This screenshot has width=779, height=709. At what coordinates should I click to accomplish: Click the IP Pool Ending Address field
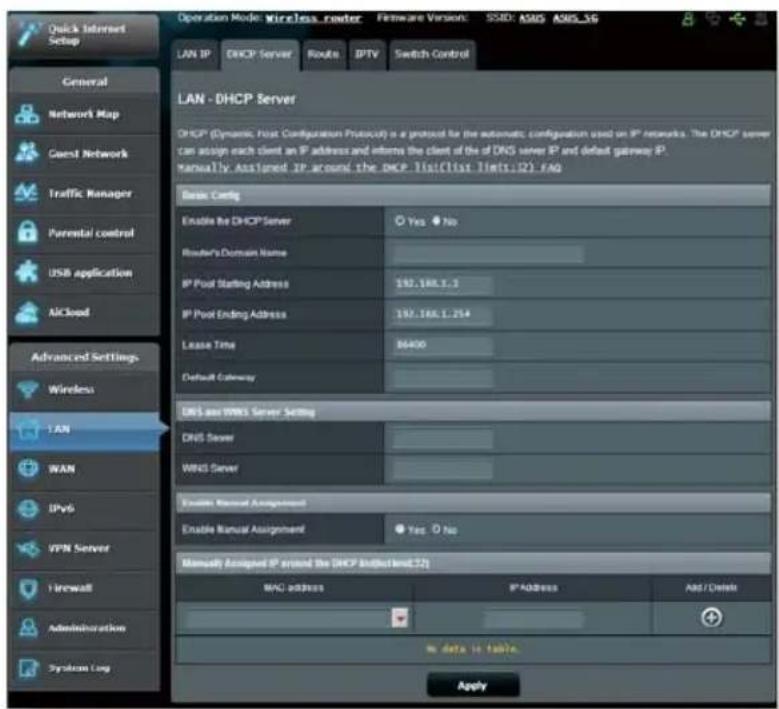[442, 315]
